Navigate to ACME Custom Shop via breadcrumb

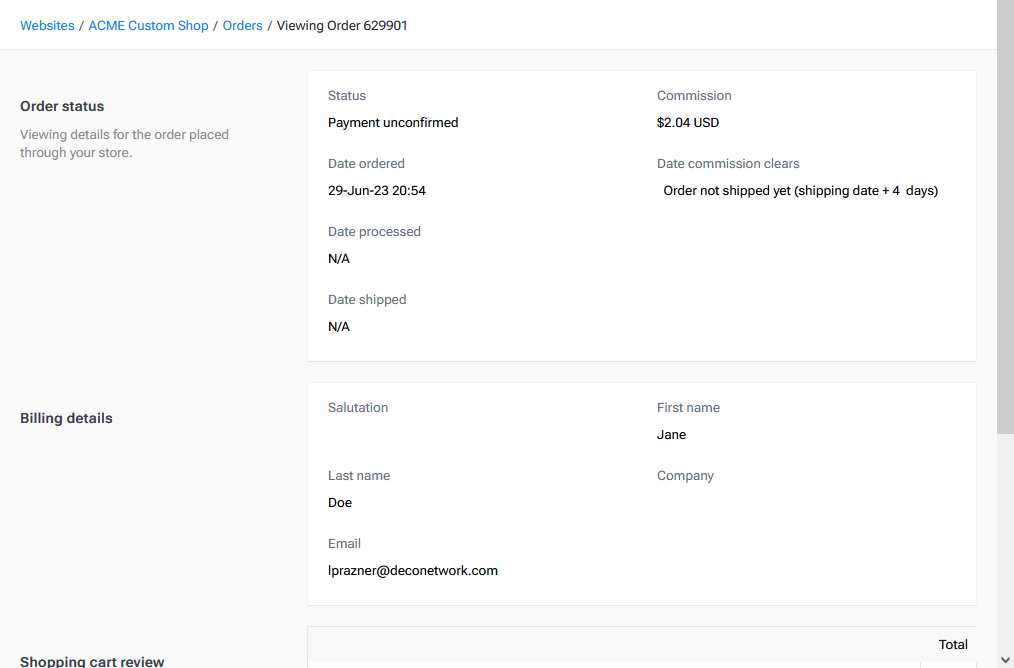click(148, 25)
